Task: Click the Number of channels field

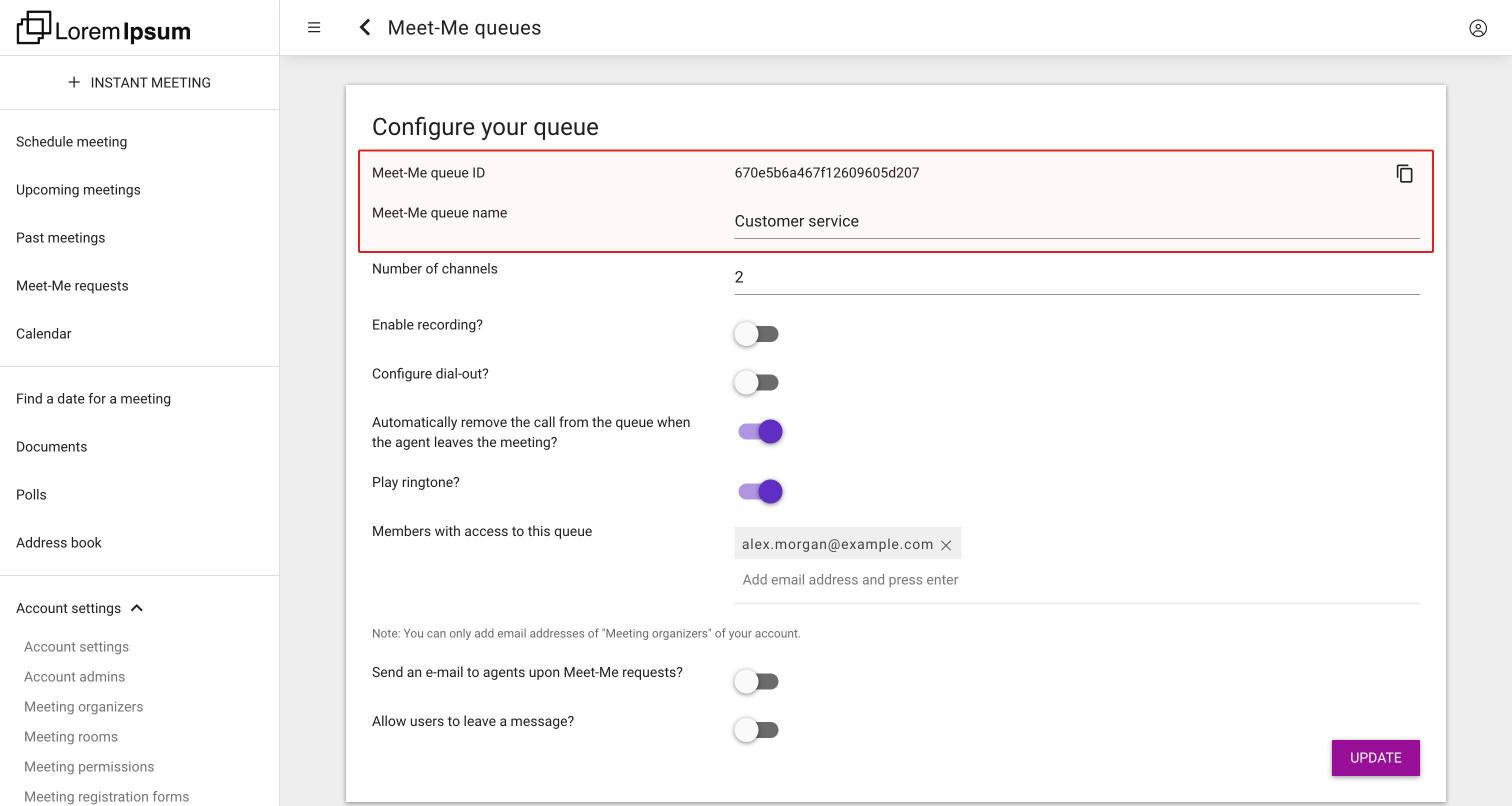Action: (1077, 278)
